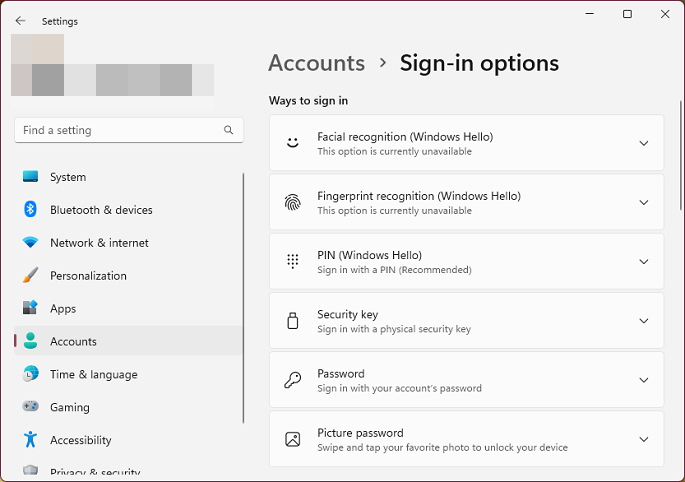685x482 pixels.
Task: Click 'Sign in with a PIN (Recommended)' text
Action: [394, 270]
